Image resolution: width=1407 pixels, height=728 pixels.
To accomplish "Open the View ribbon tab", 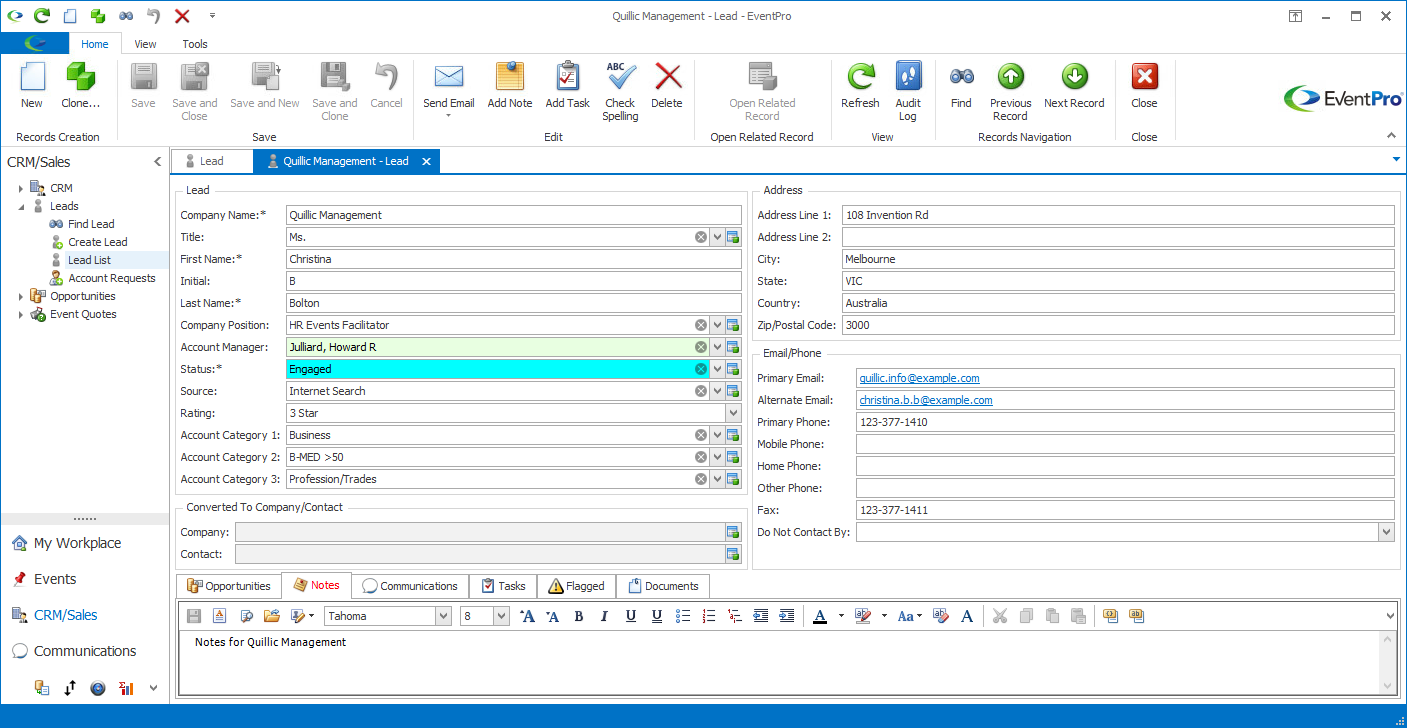I will coord(145,44).
